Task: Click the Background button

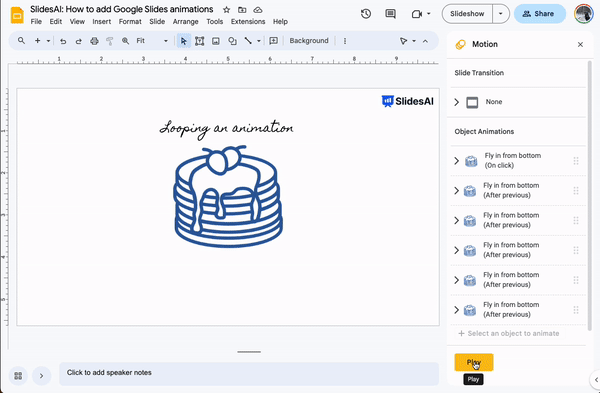Action: click(309, 41)
